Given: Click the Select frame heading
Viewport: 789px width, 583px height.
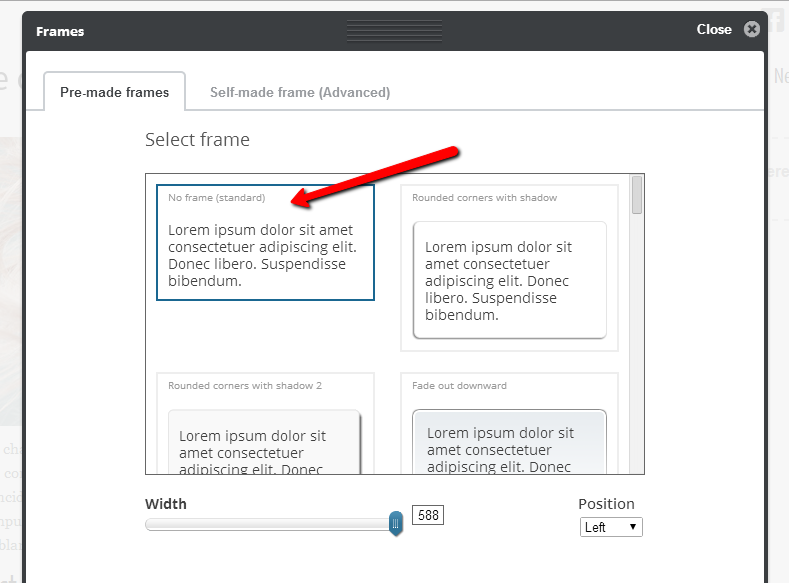Looking at the screenshot, I should pyautogui.click(x=197, y=140).
